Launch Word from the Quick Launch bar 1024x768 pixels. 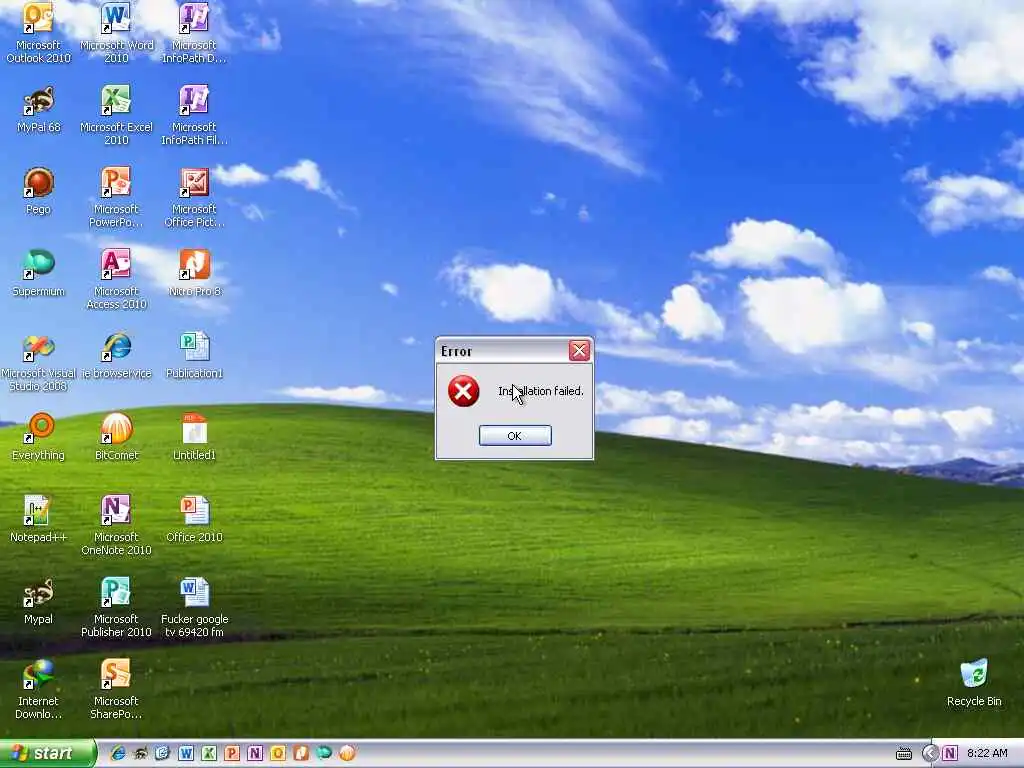coord(186,753)
